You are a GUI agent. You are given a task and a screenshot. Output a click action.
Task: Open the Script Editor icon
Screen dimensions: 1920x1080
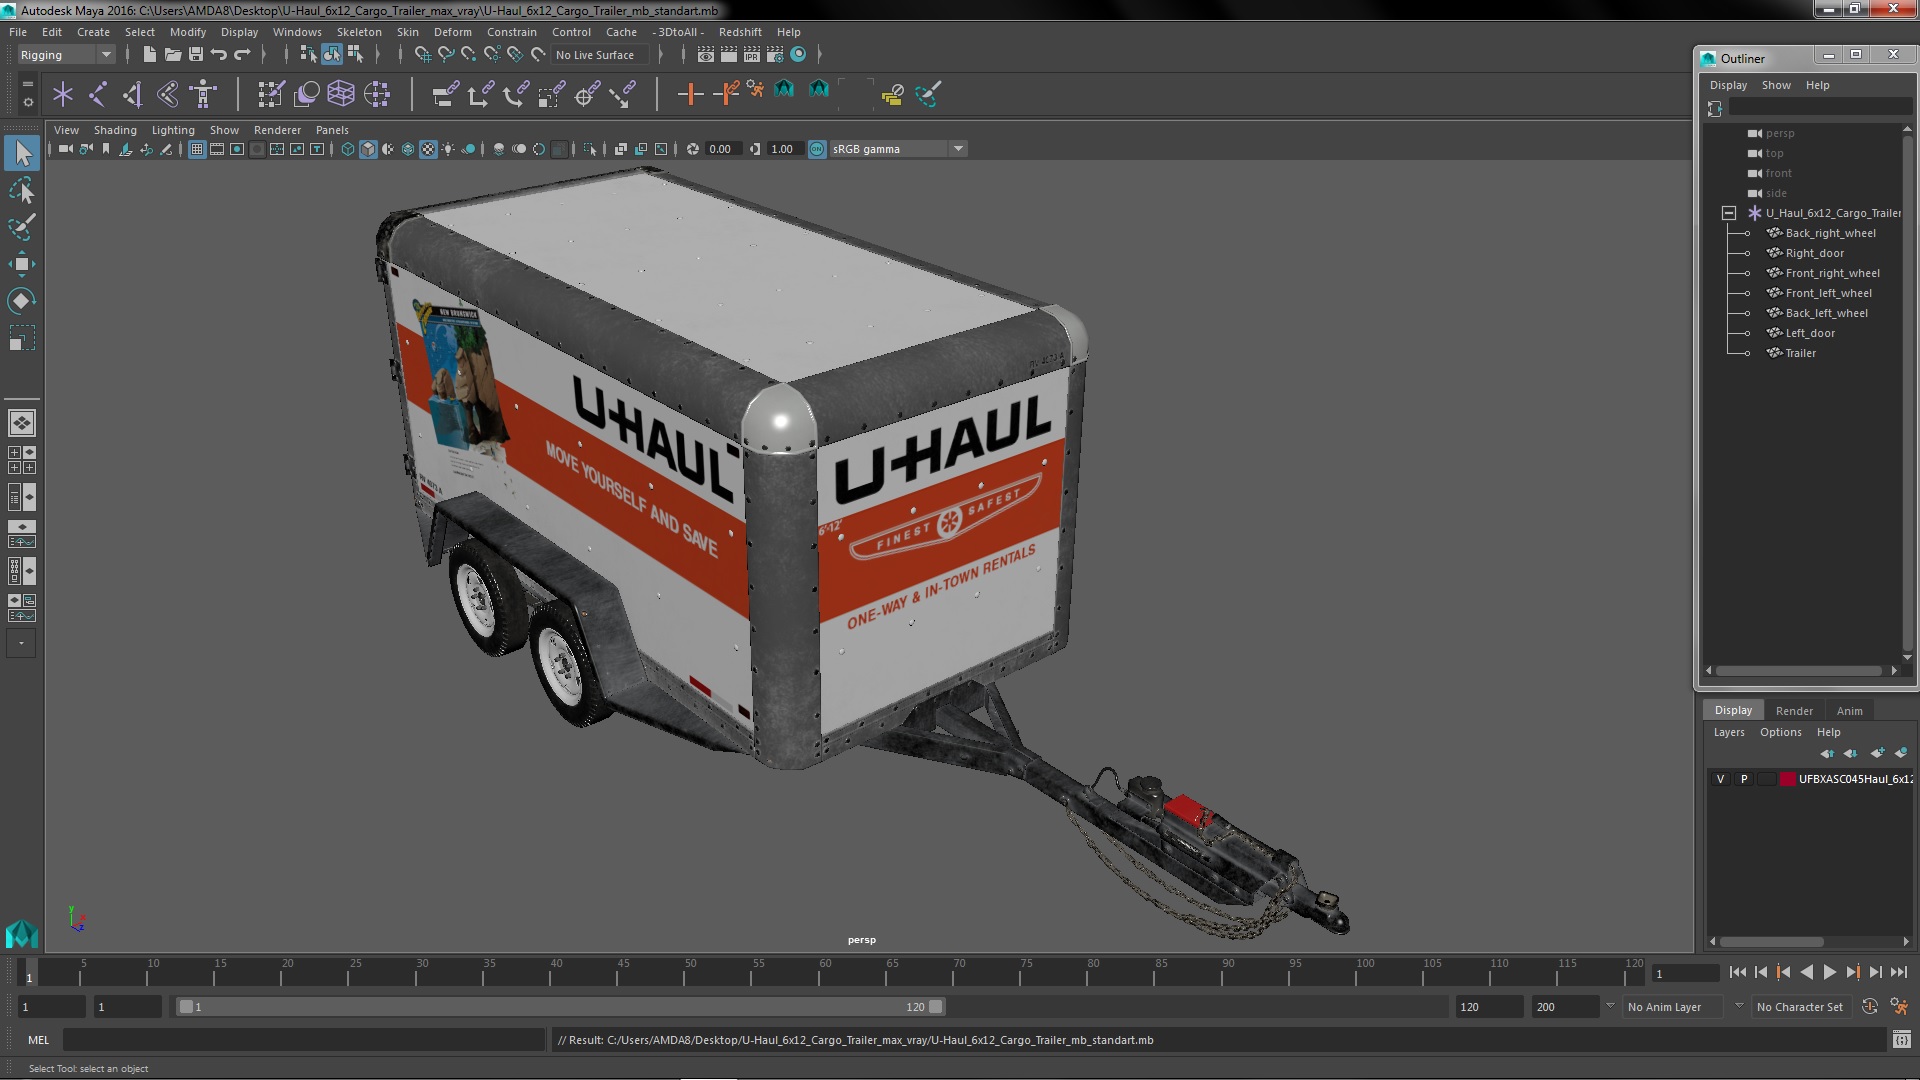point(1901,1040)
